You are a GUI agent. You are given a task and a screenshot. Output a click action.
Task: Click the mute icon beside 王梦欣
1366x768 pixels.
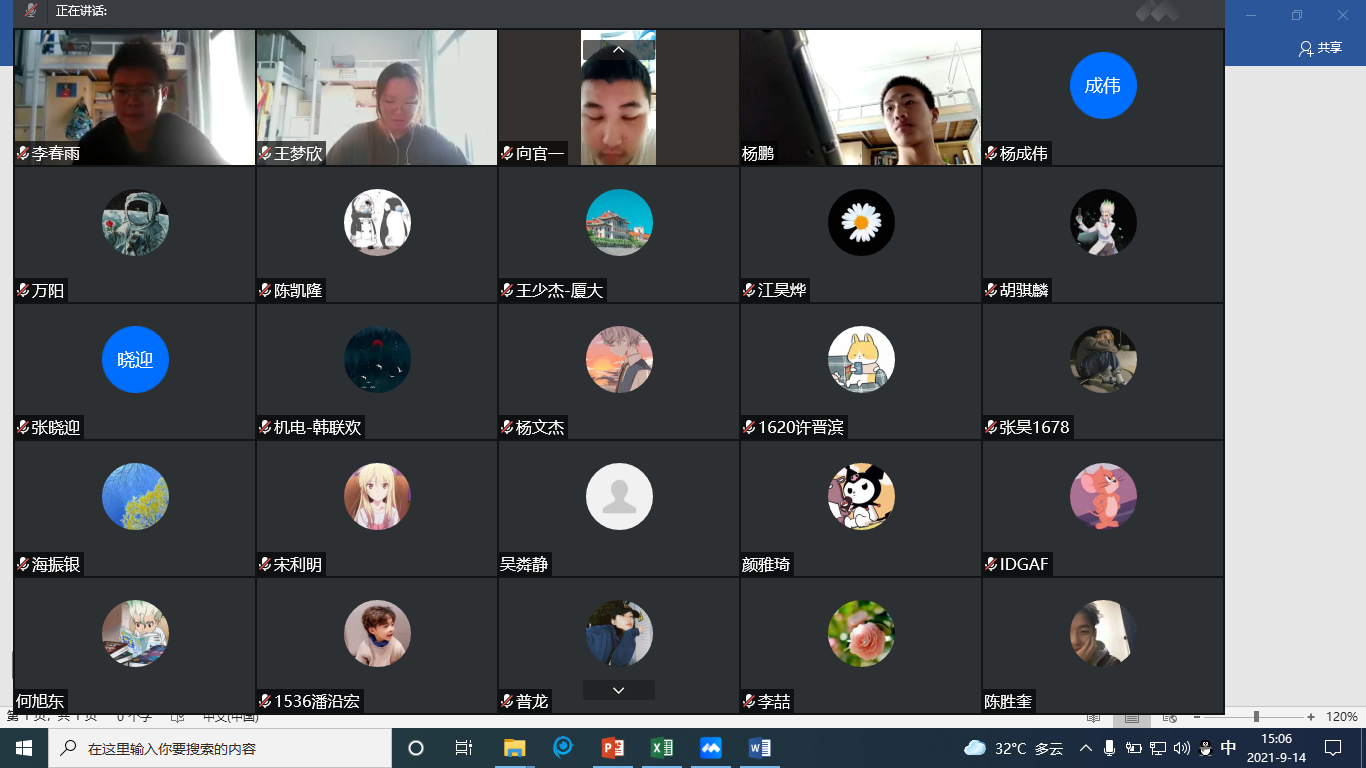point(265,154)
